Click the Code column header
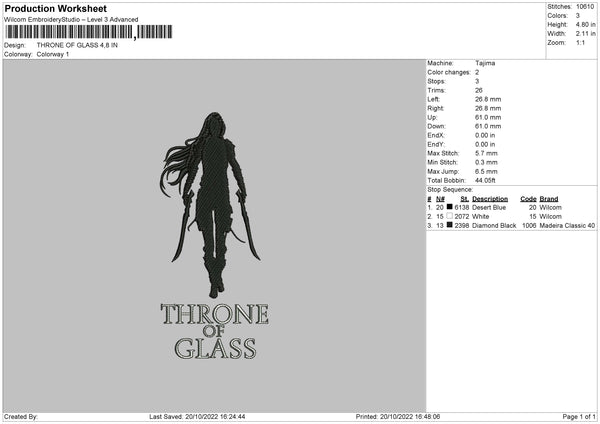The image size is (600, 424). [x=528, y=199]
